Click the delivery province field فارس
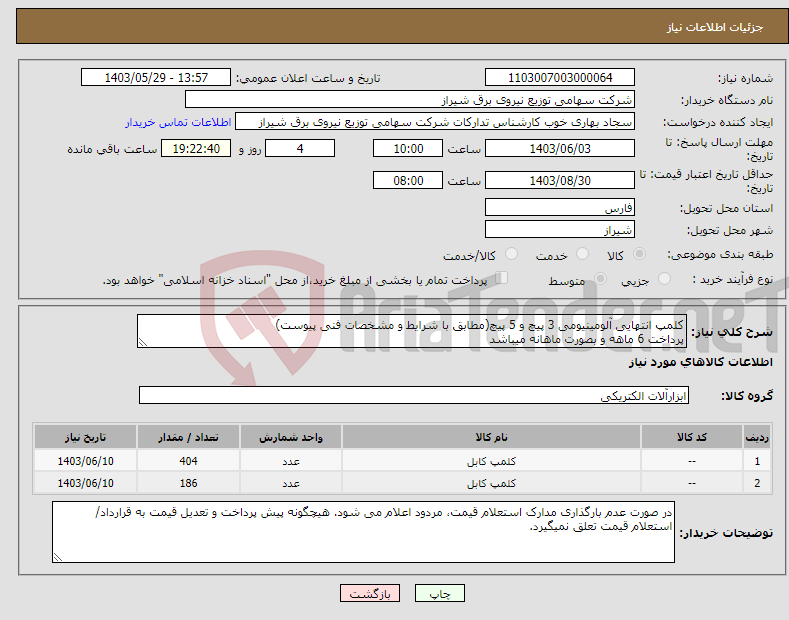The image size is (789, 620). pyautogui.click(x=560, y=207)
